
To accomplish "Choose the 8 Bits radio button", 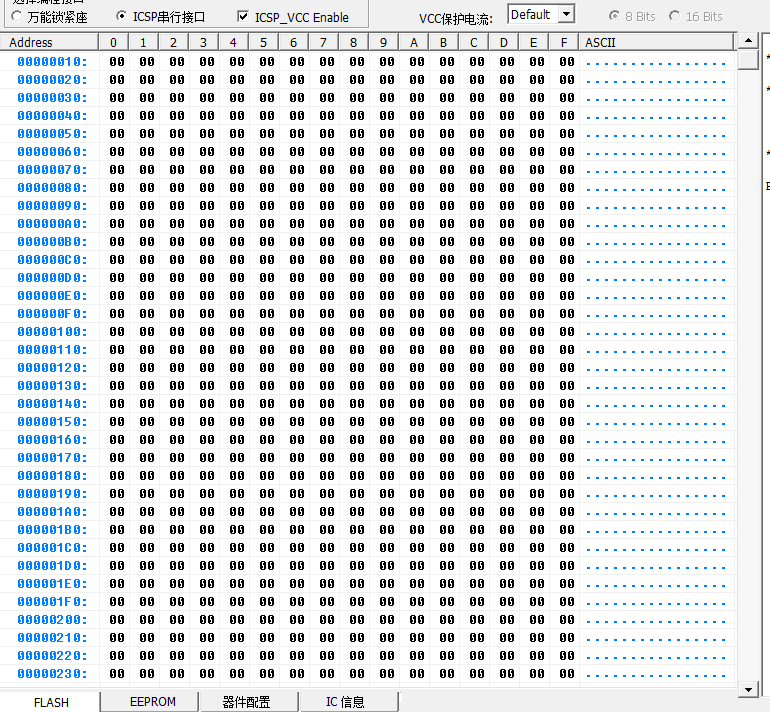I will pos(614,17).
